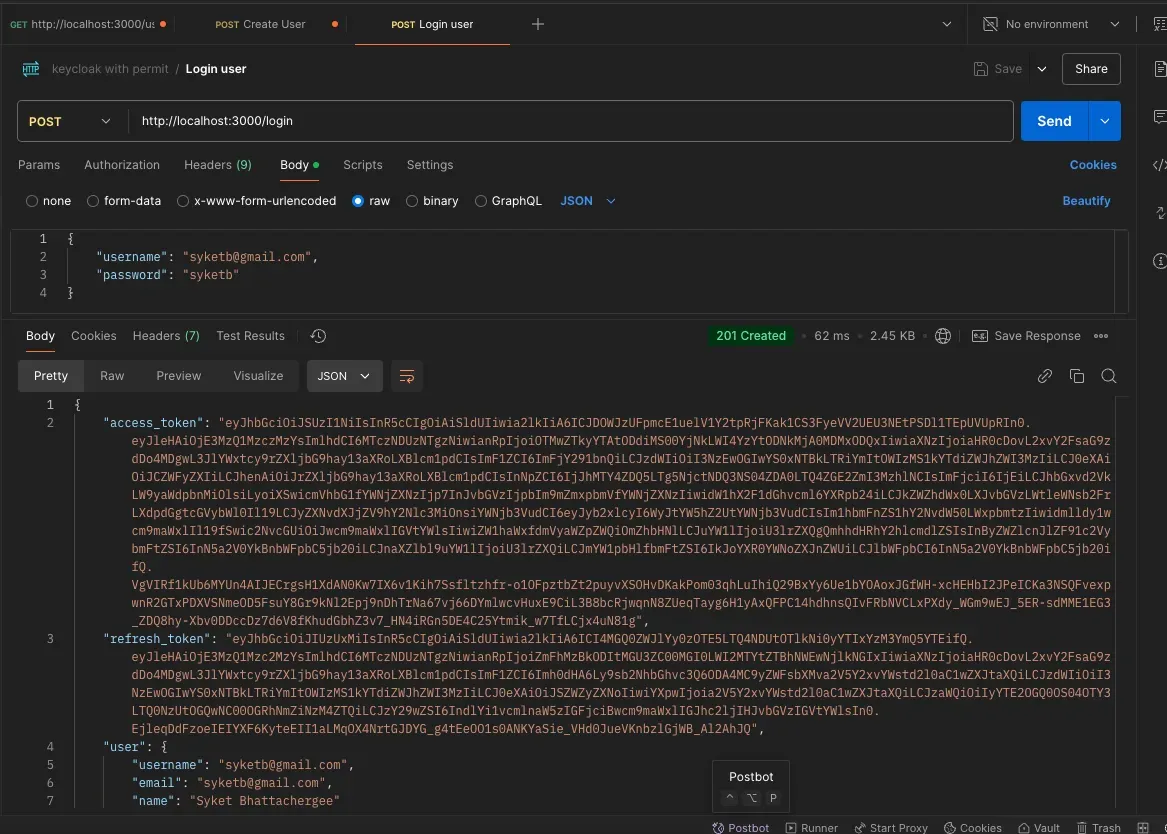Click the request URL input field
This screenshot has width=1167, height=834.
coord(570,121)
